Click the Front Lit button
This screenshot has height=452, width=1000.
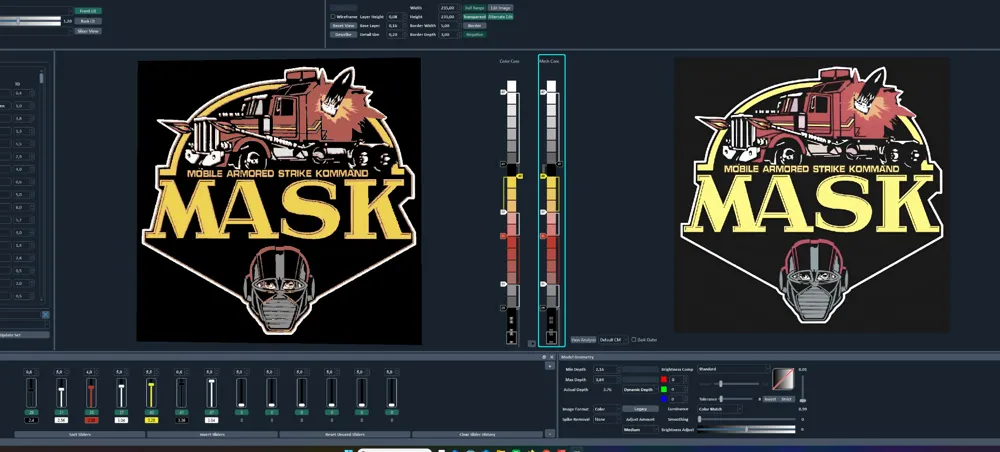click(x=87, y=11)
